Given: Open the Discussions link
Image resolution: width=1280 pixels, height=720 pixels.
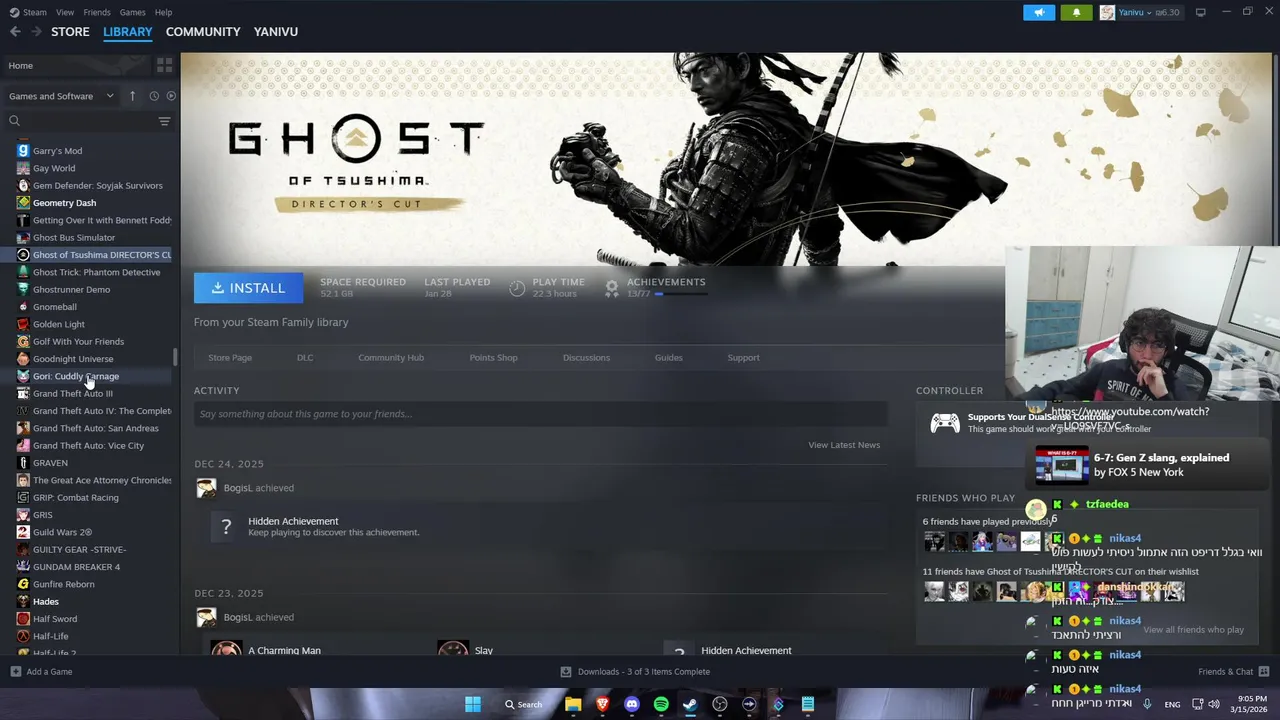Looking at the screenshot, I should [x=586, y=358].
